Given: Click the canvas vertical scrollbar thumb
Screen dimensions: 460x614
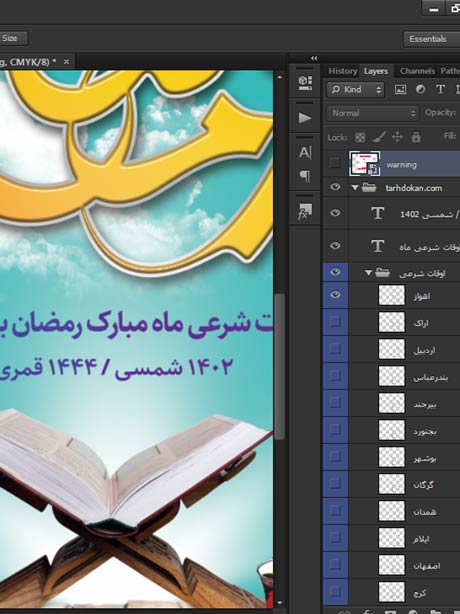Looking at the screenshot, I should (x=279, y=367).
